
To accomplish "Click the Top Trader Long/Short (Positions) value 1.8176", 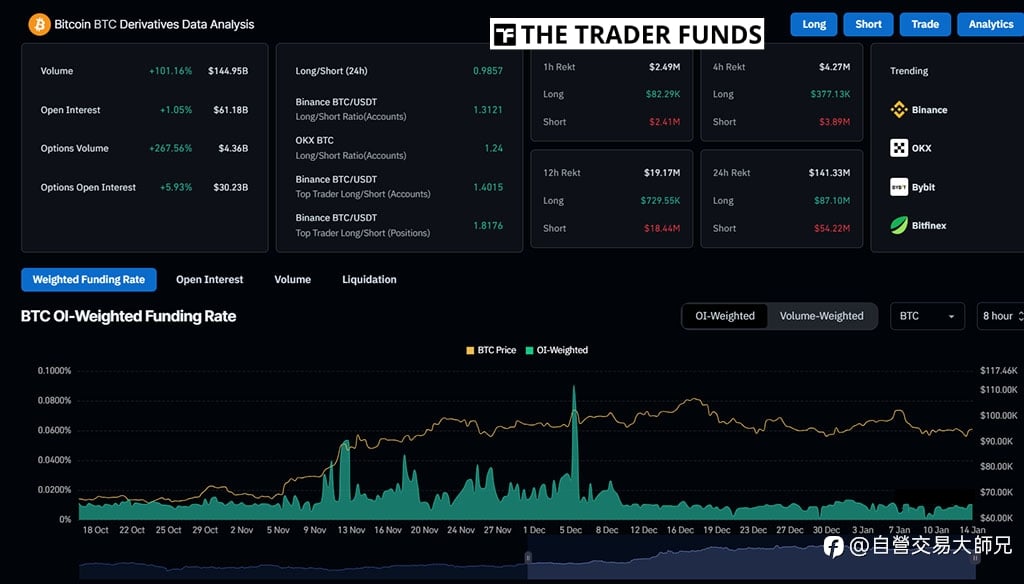I will (488, 225).
